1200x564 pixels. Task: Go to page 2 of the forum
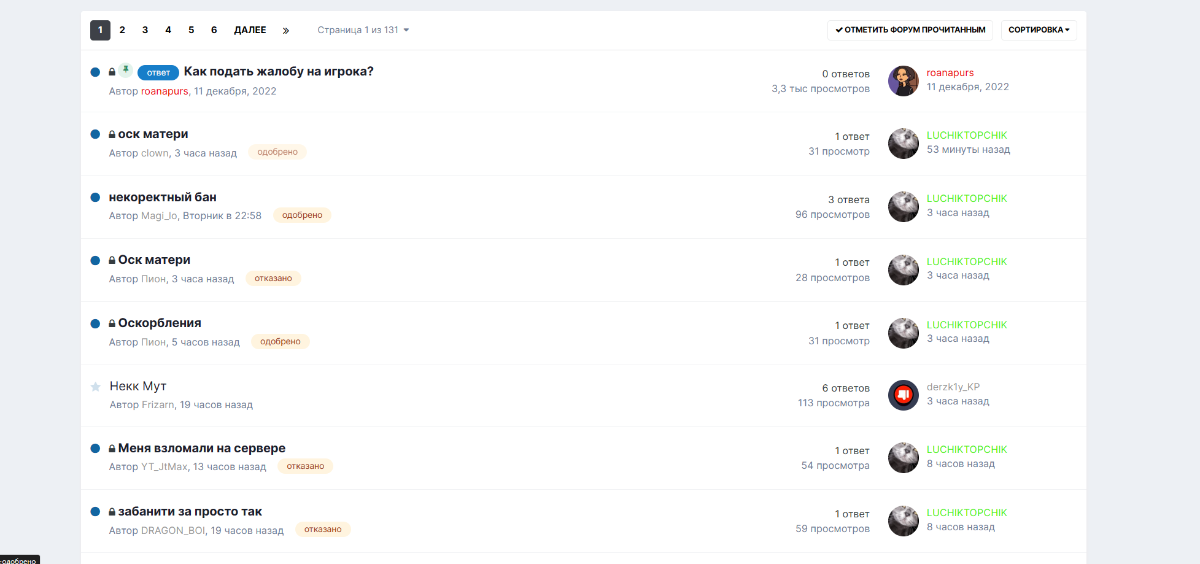pos(122,30)
